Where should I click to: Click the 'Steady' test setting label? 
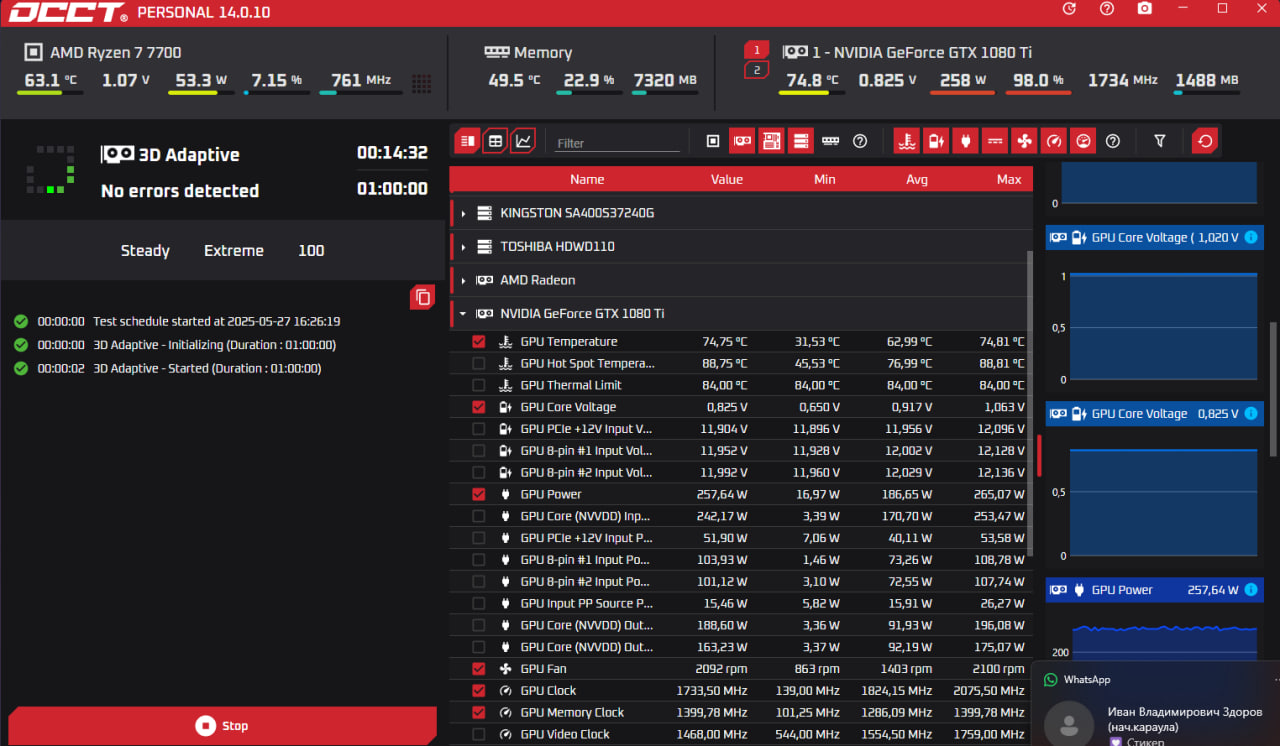pyautogui.click(x=145, y=251)
